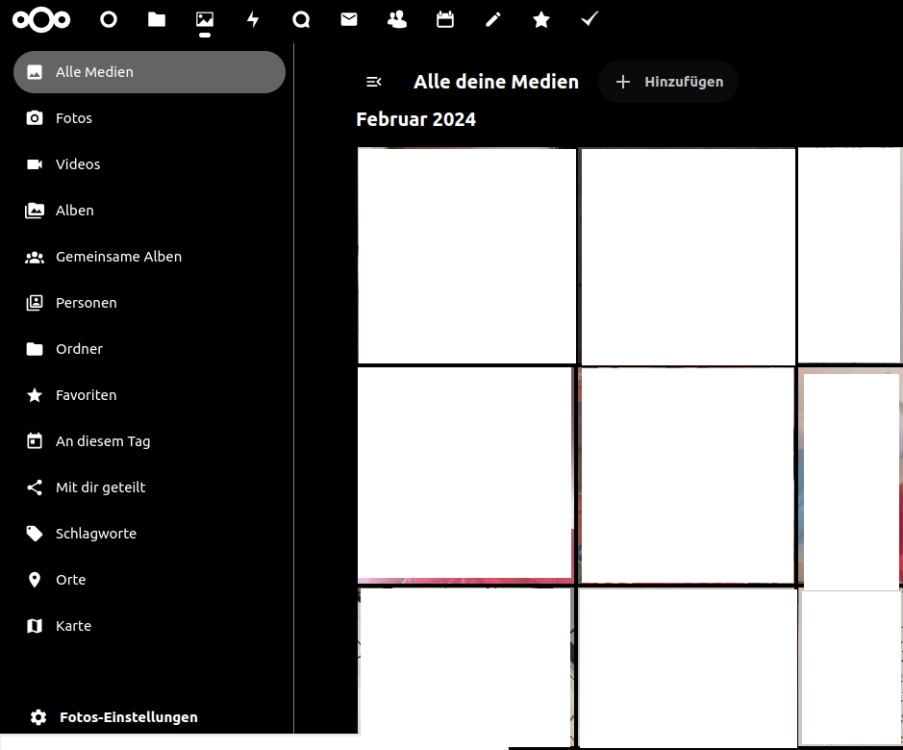The height and width of the screenshot is (750, 903).
Task: Open the Photos app icon in top bar
Action: click(204, 20)
